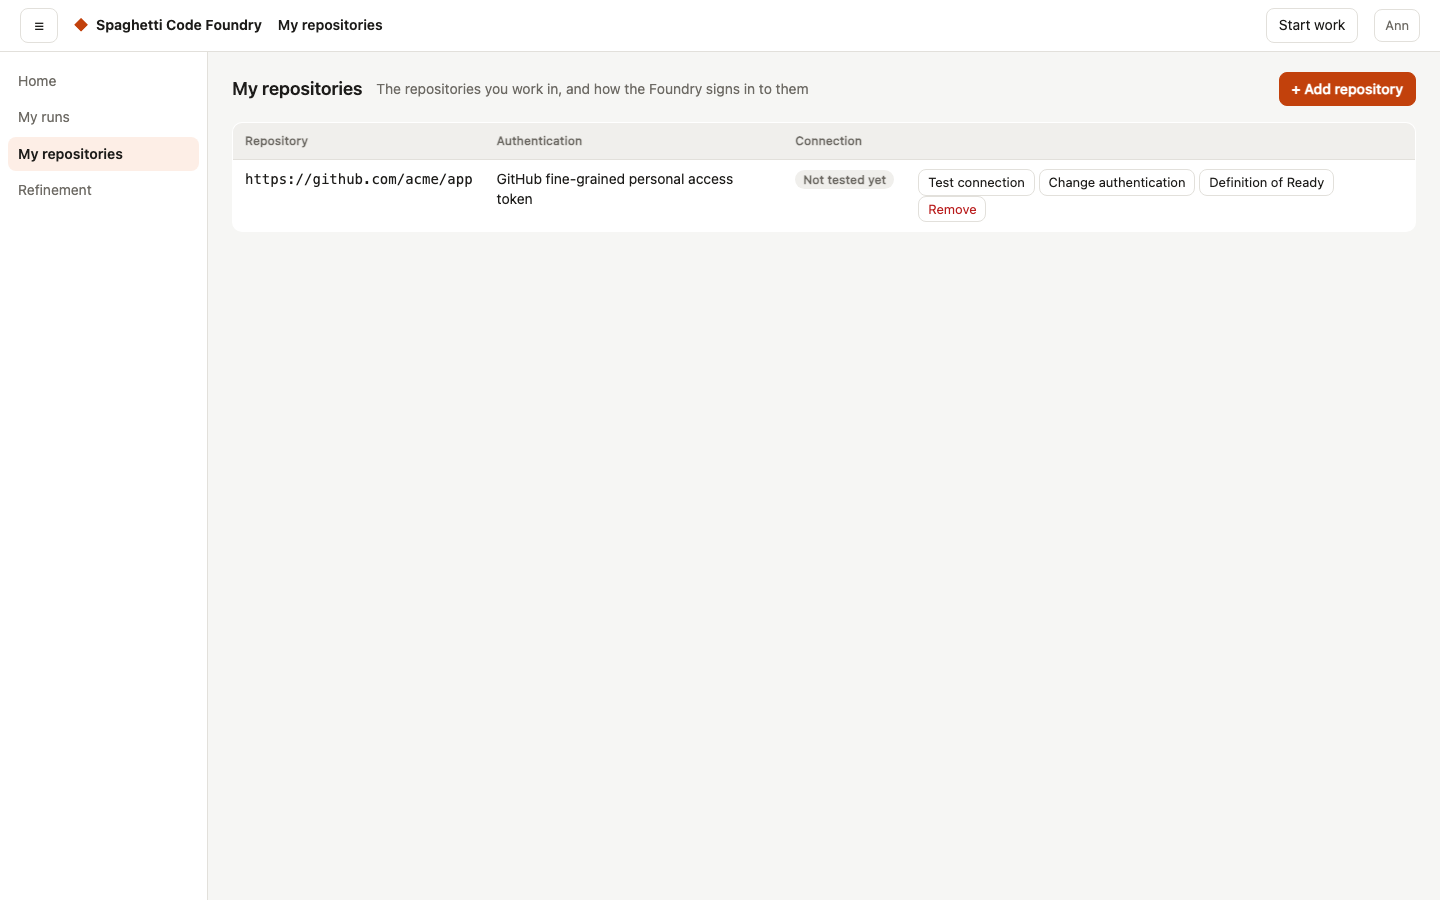Screen dimensions: 1440x900
Task: Click the Start work button
Action: point(1311,26)
